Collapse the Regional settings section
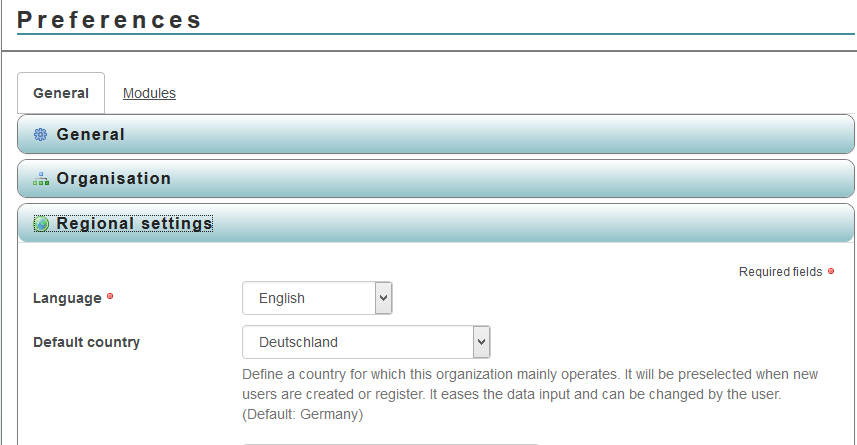The width and height of the screenshot is (857, 445). pyautogui.click(x=436, y=224)
